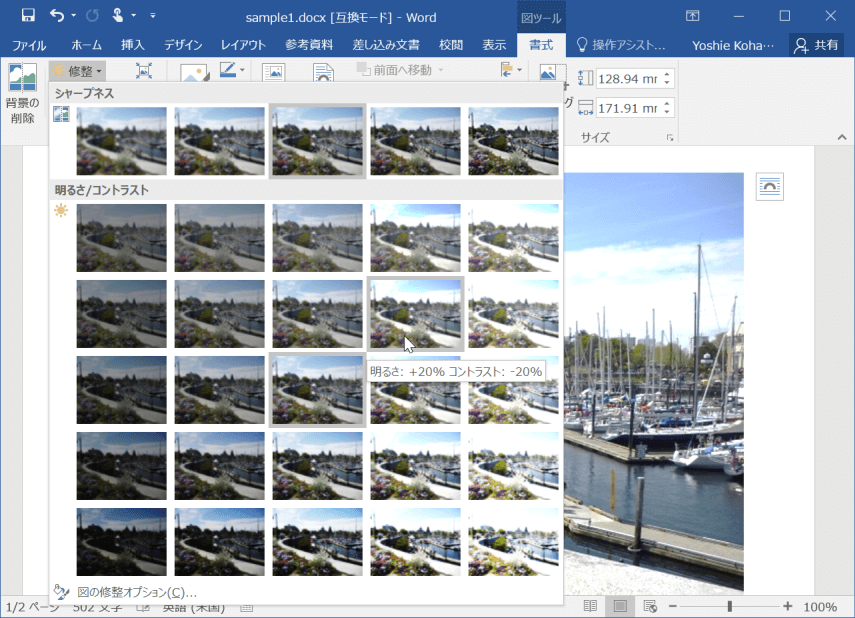
Task: Choose middle thumbnail in fourth brightness row
Action: coord(317,466)
